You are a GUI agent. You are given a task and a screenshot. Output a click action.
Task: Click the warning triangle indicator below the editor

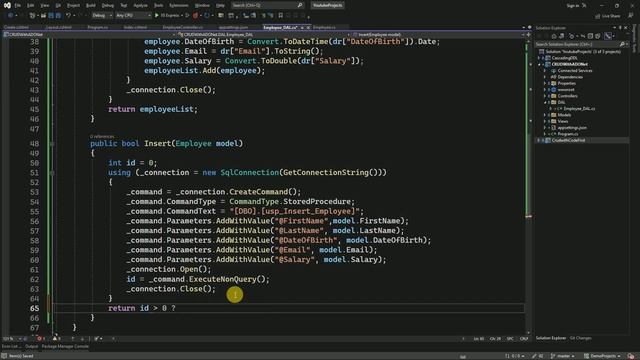coord(56,338)
